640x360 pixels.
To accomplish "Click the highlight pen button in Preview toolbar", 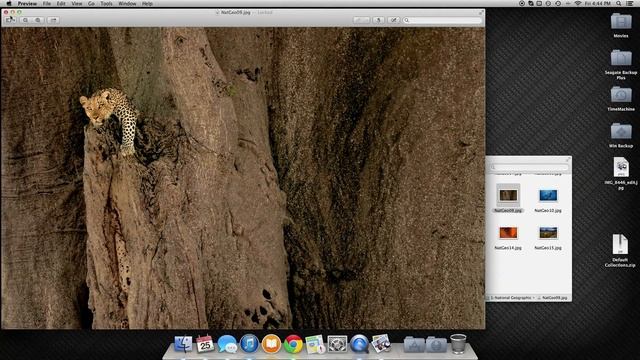I will coord(361,20).
